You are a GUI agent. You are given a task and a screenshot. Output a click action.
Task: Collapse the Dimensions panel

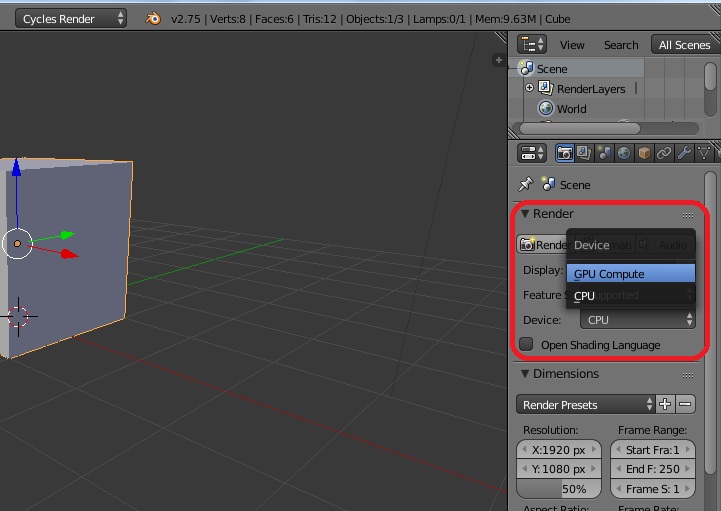[x=526, y=374]
